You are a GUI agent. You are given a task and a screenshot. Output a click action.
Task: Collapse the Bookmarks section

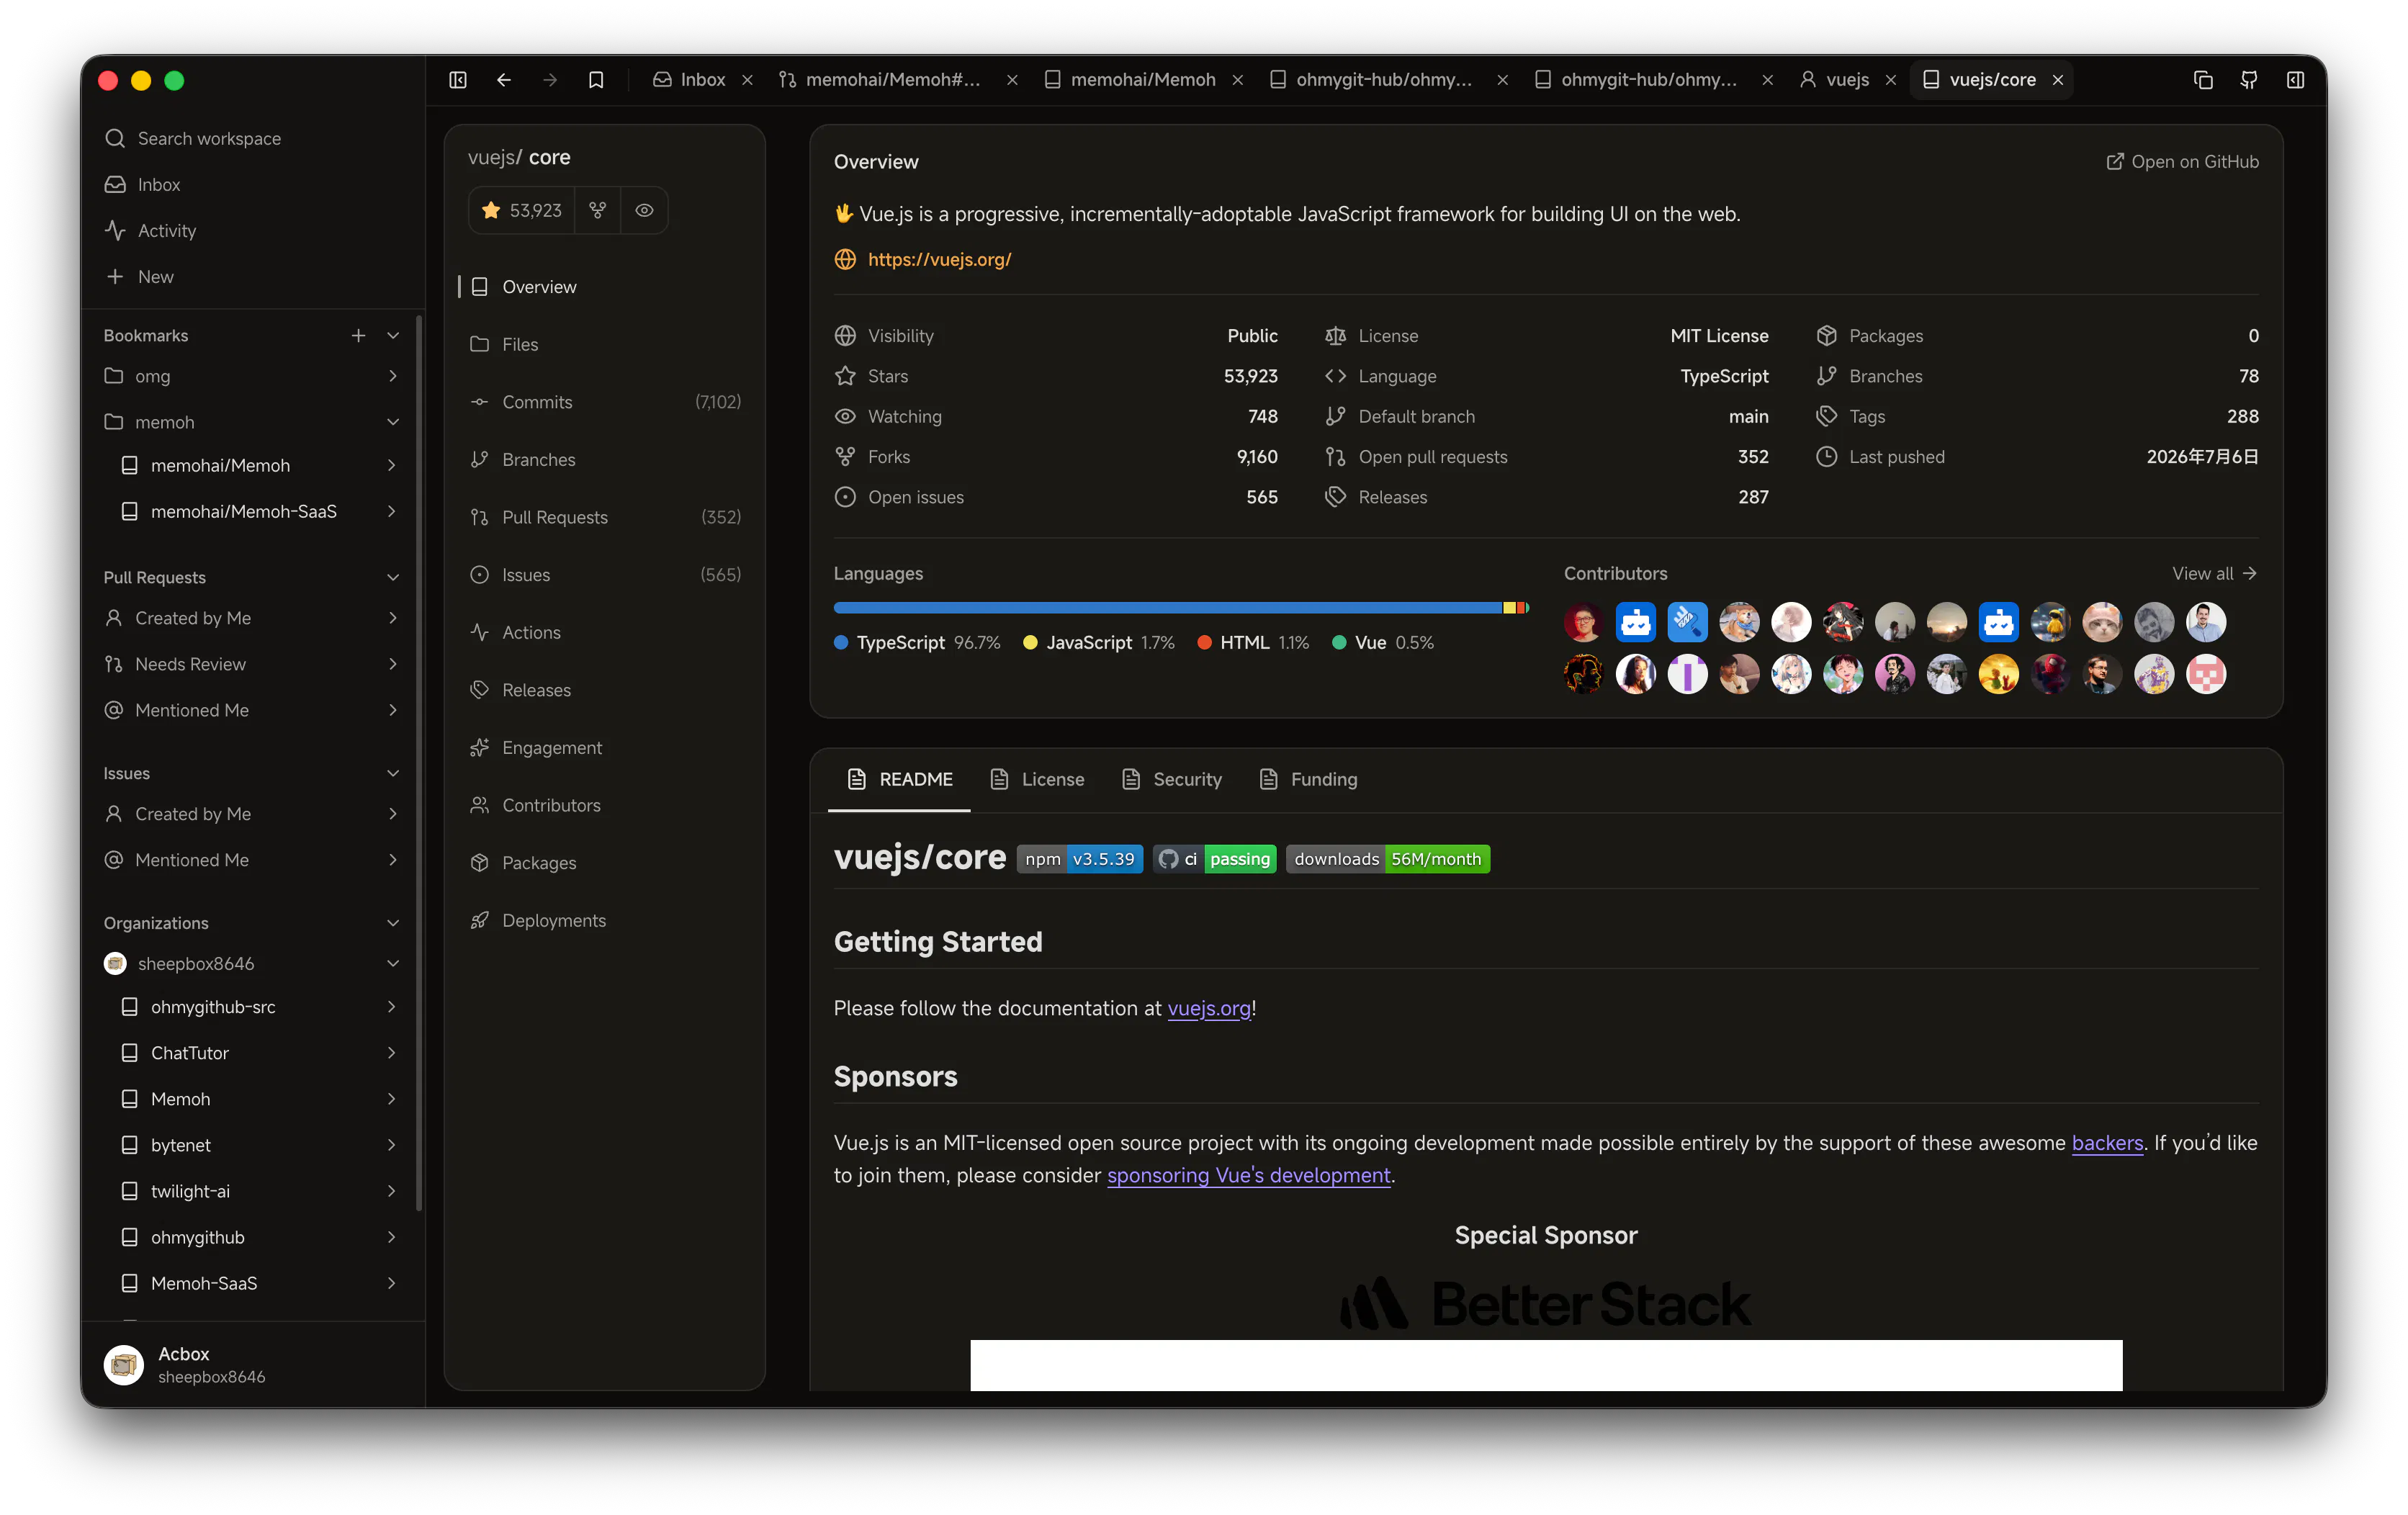click(x=393, y=335)
